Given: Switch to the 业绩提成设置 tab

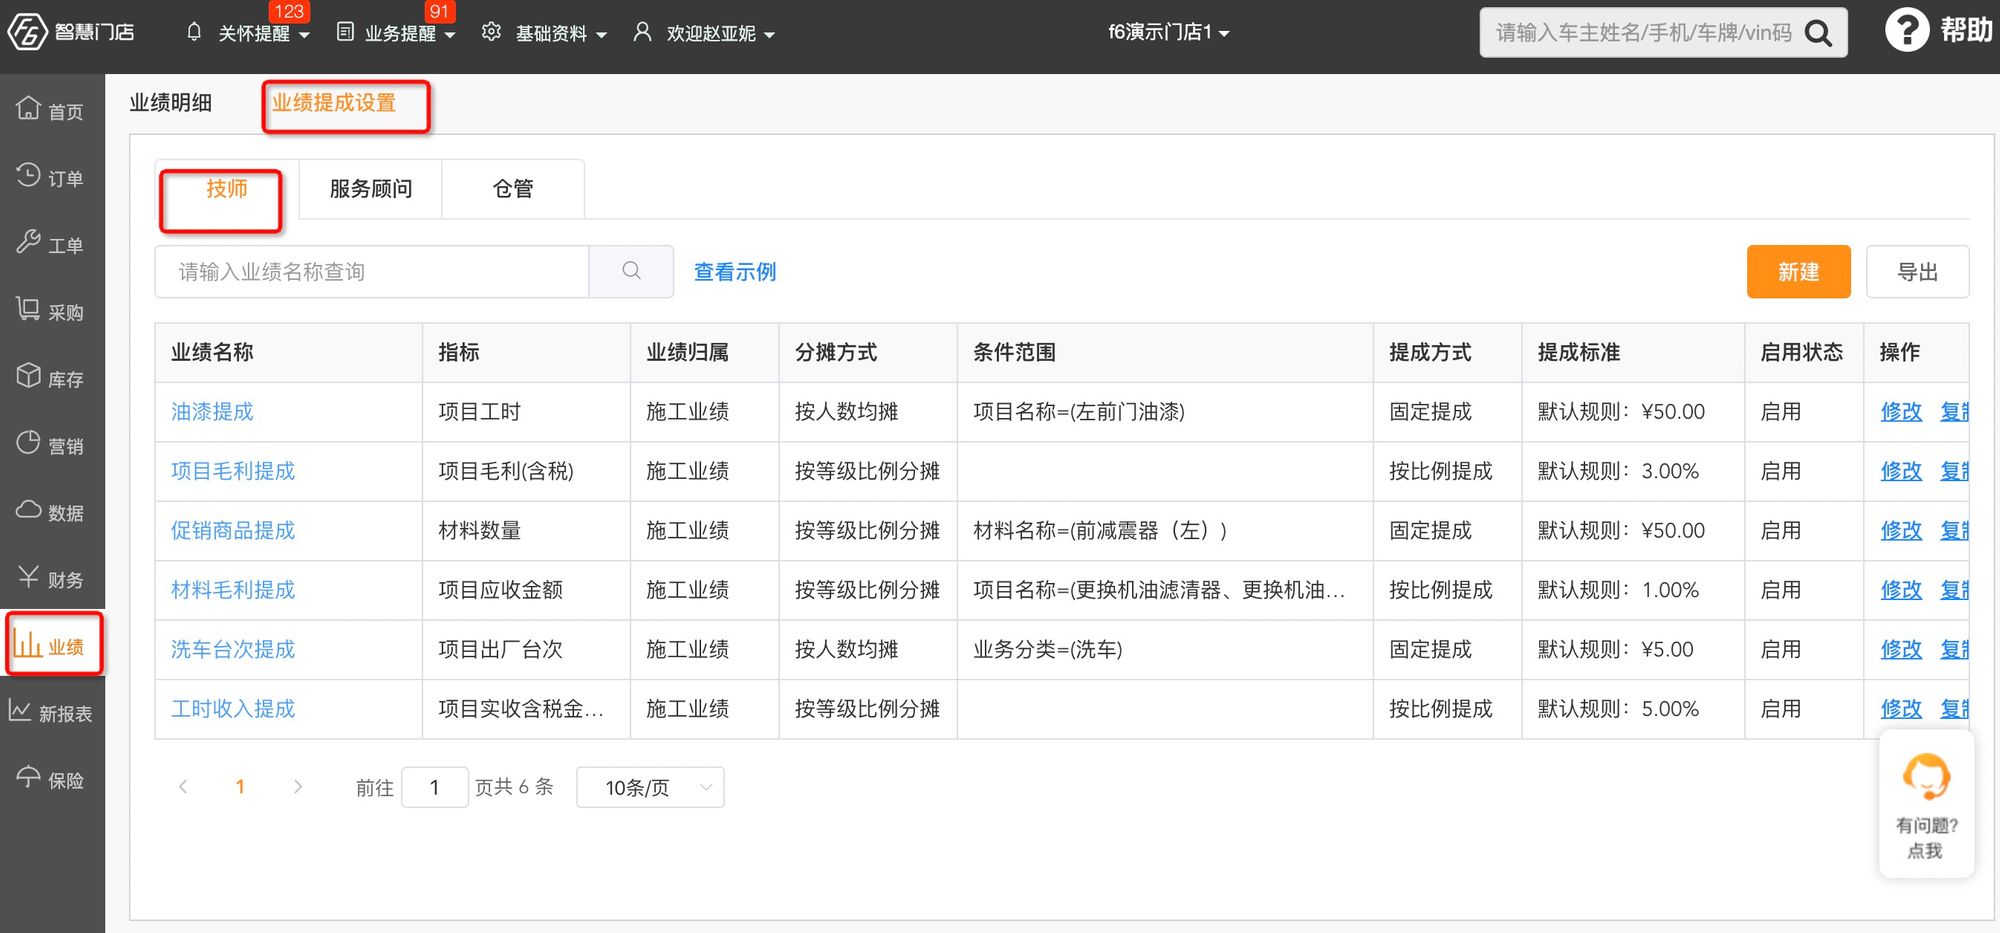Looking at the screenshot, I should pos(334,102).
